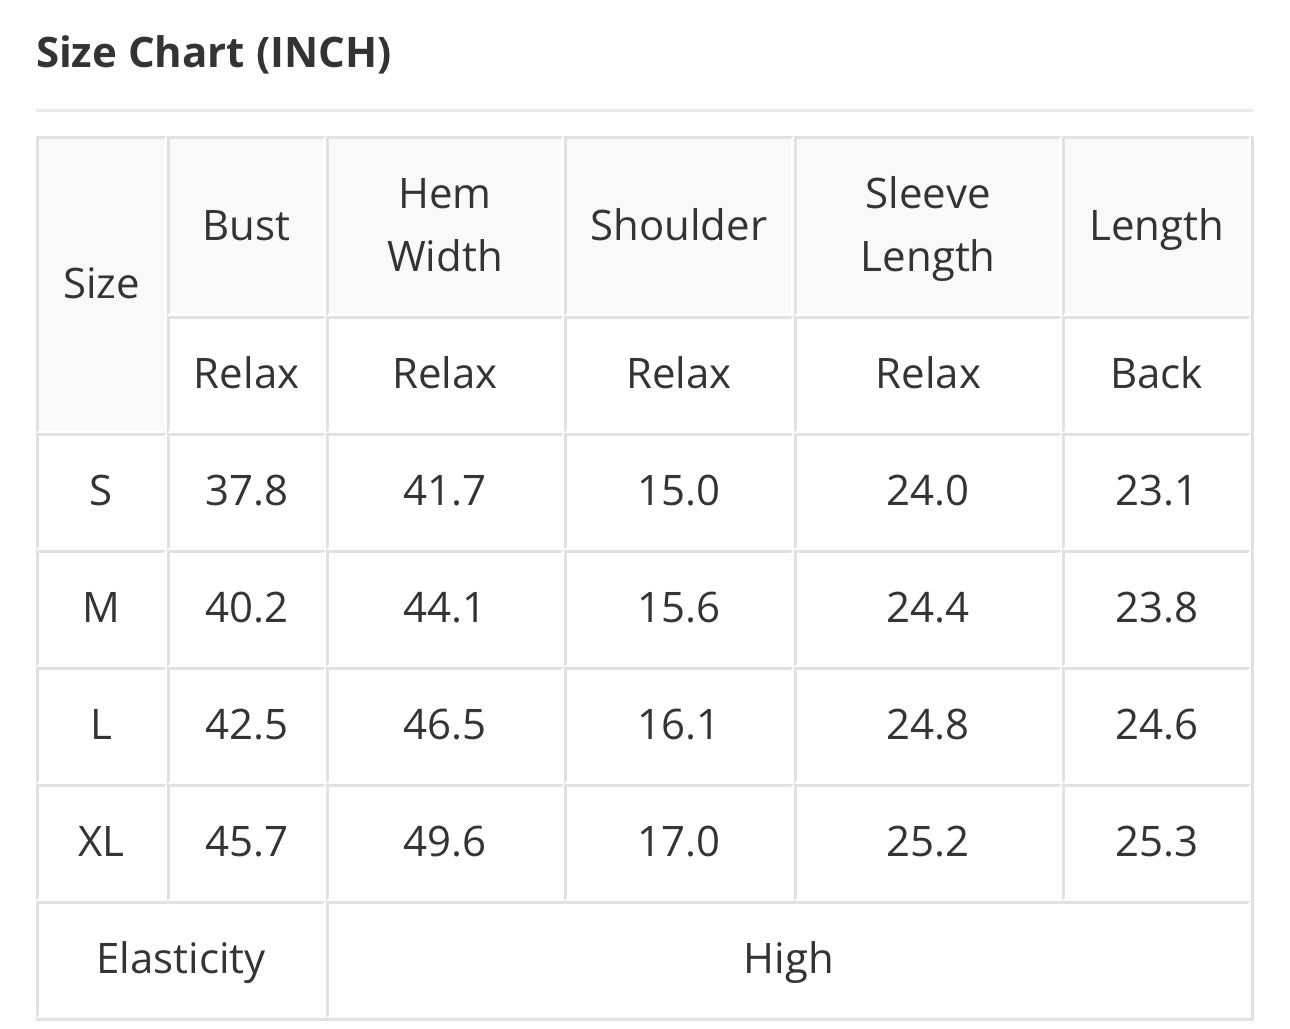The height and width of the screenshot is (1029, 1290).
Task: Select the 44.1 hem width cell
Action: (x=444, y=608)
